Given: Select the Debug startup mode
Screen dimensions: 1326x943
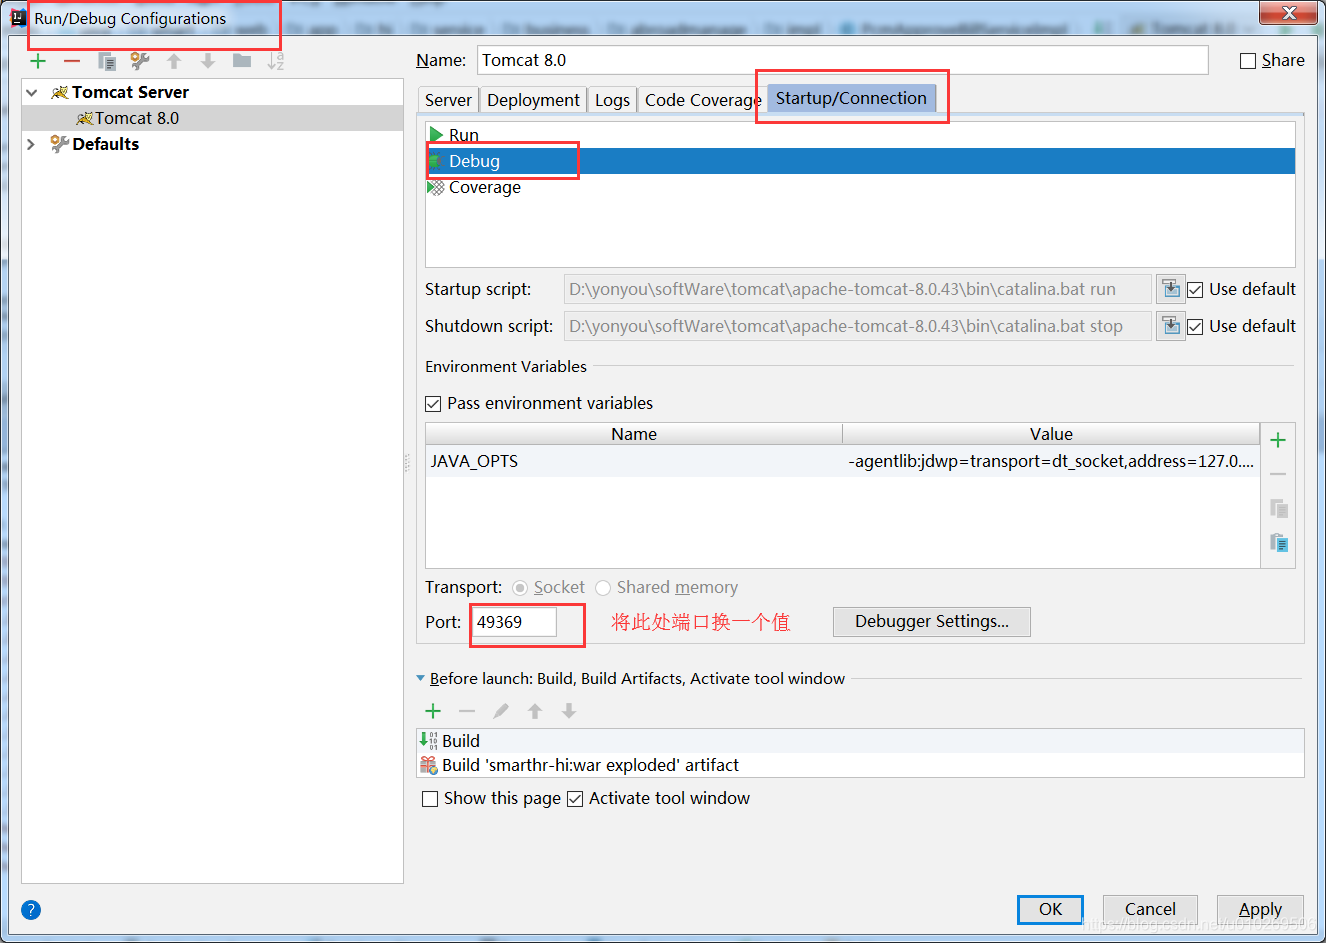Looking at the screenshot, I should pyautogui.click(x=860, y=161).
